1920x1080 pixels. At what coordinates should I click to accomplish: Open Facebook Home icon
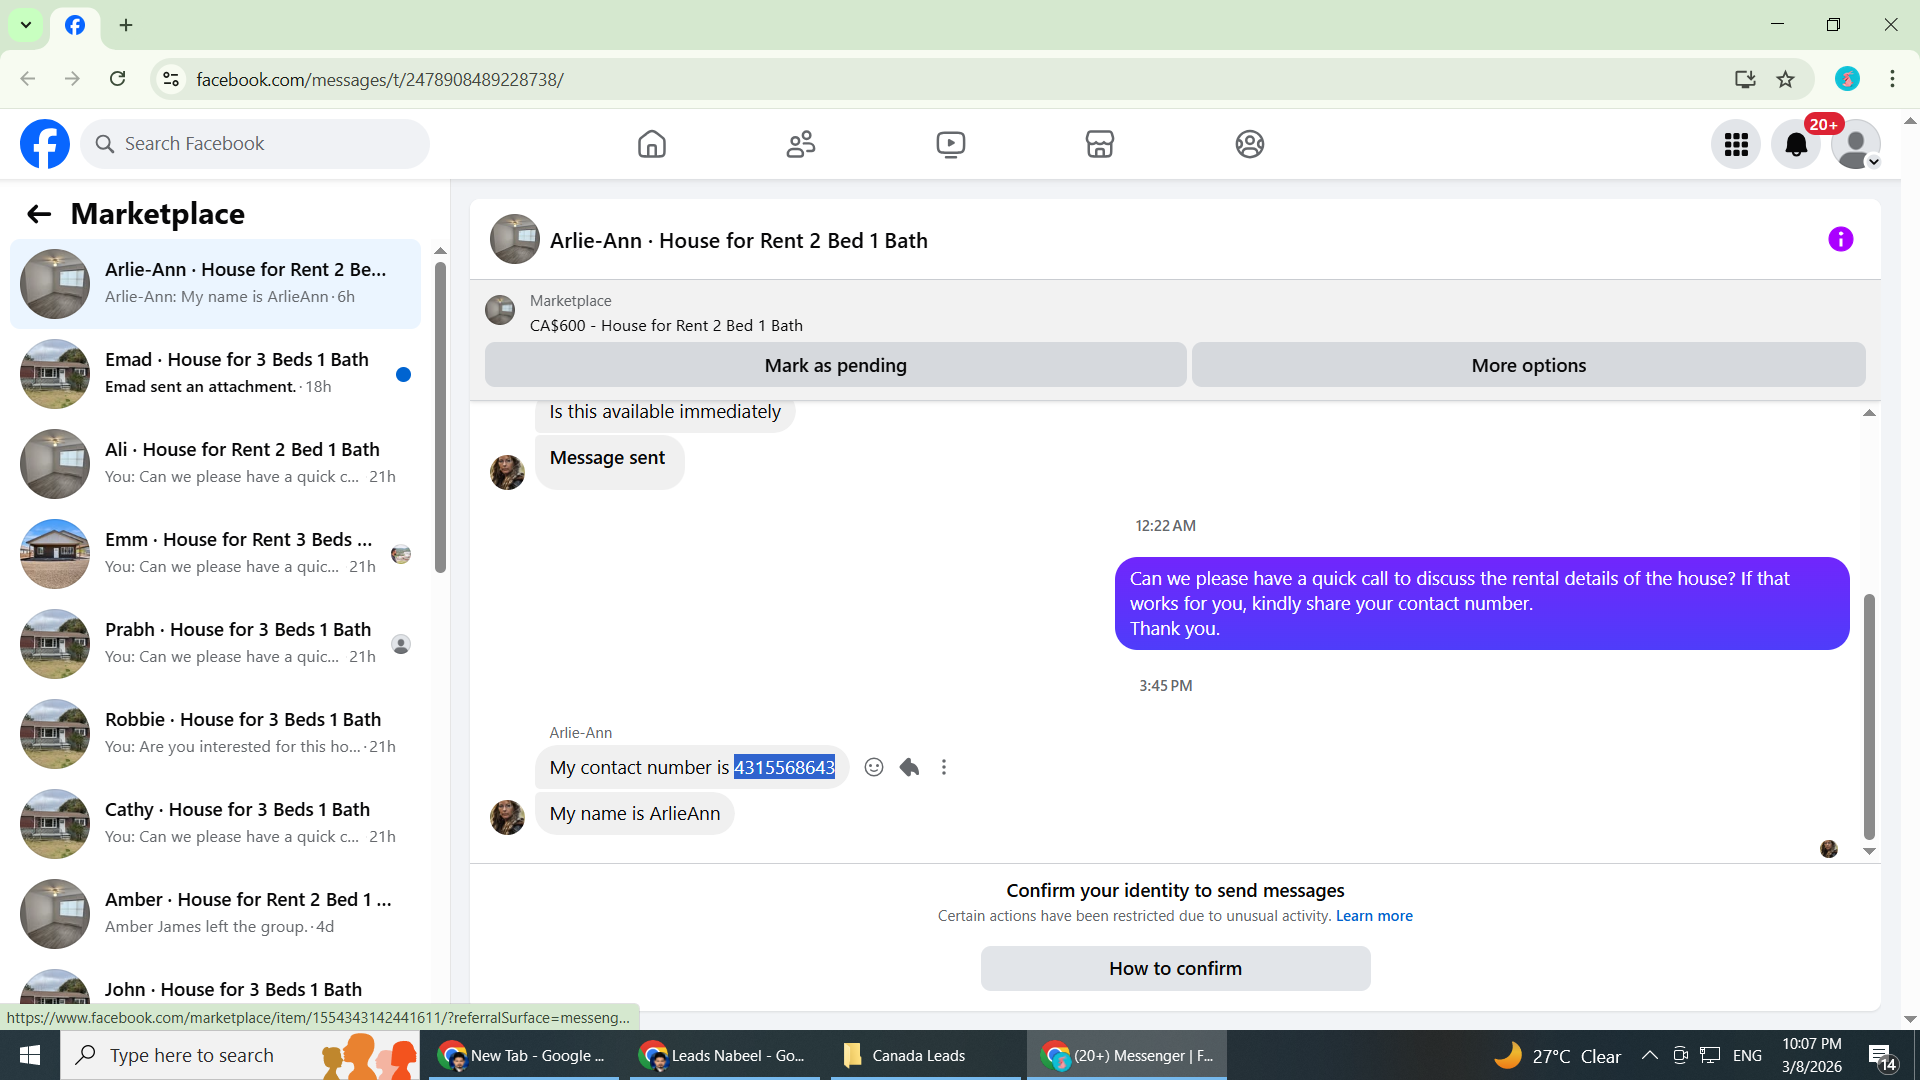(651, 144)
